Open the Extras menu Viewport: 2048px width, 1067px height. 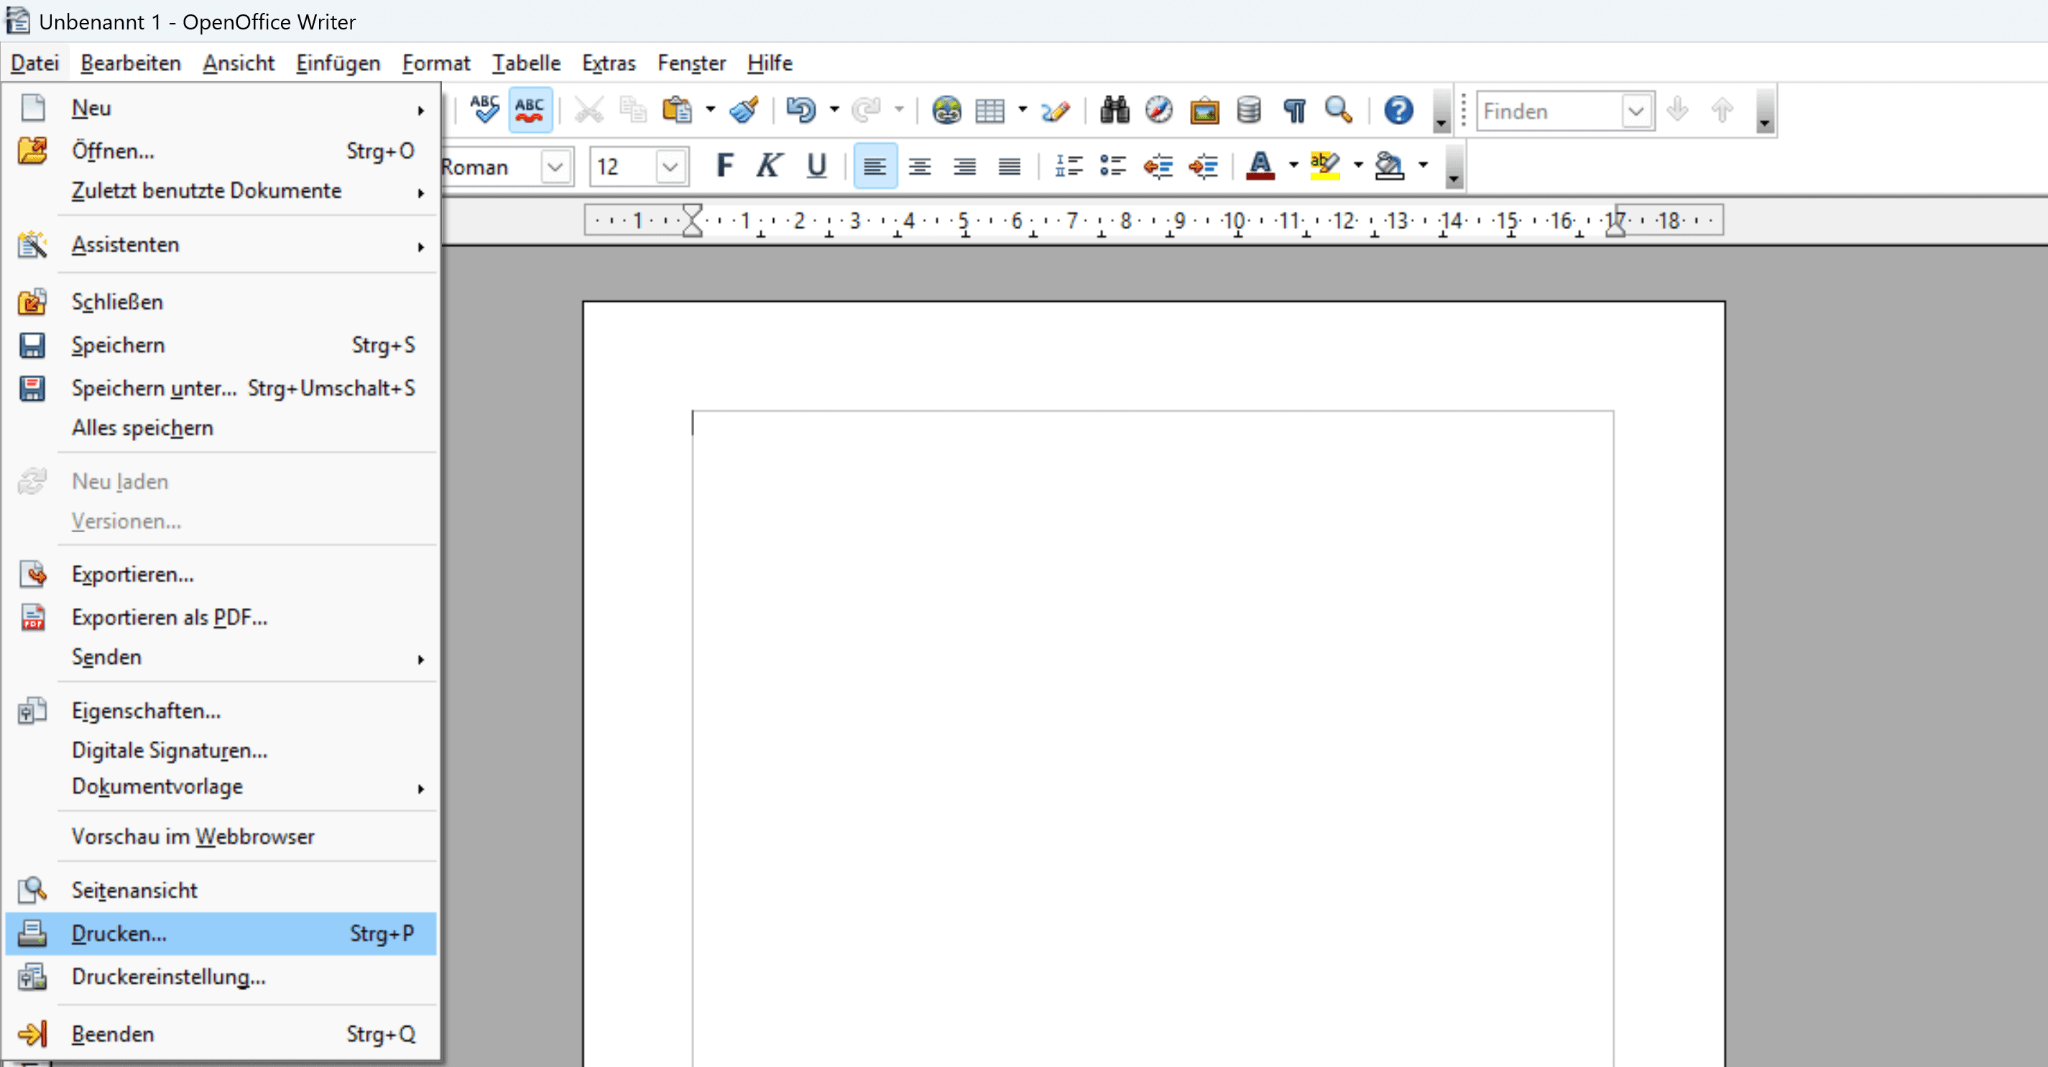[608, 63]
